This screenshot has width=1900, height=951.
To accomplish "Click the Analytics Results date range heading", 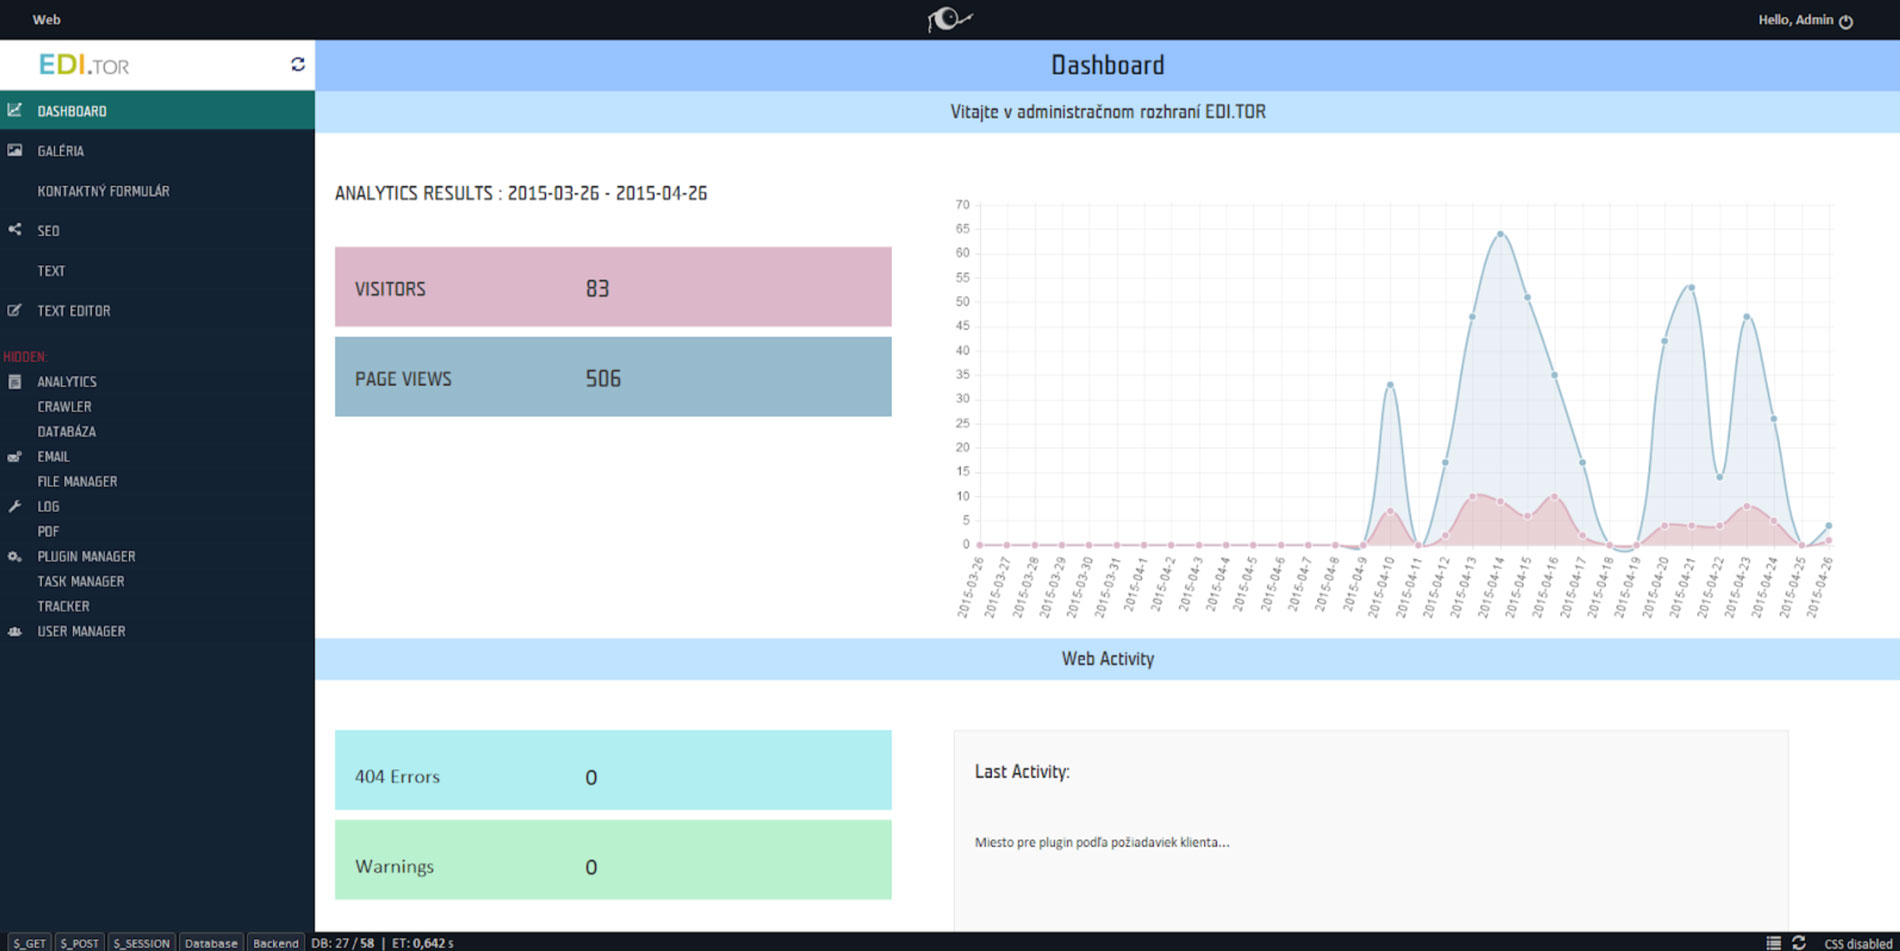I will [521, 193].
